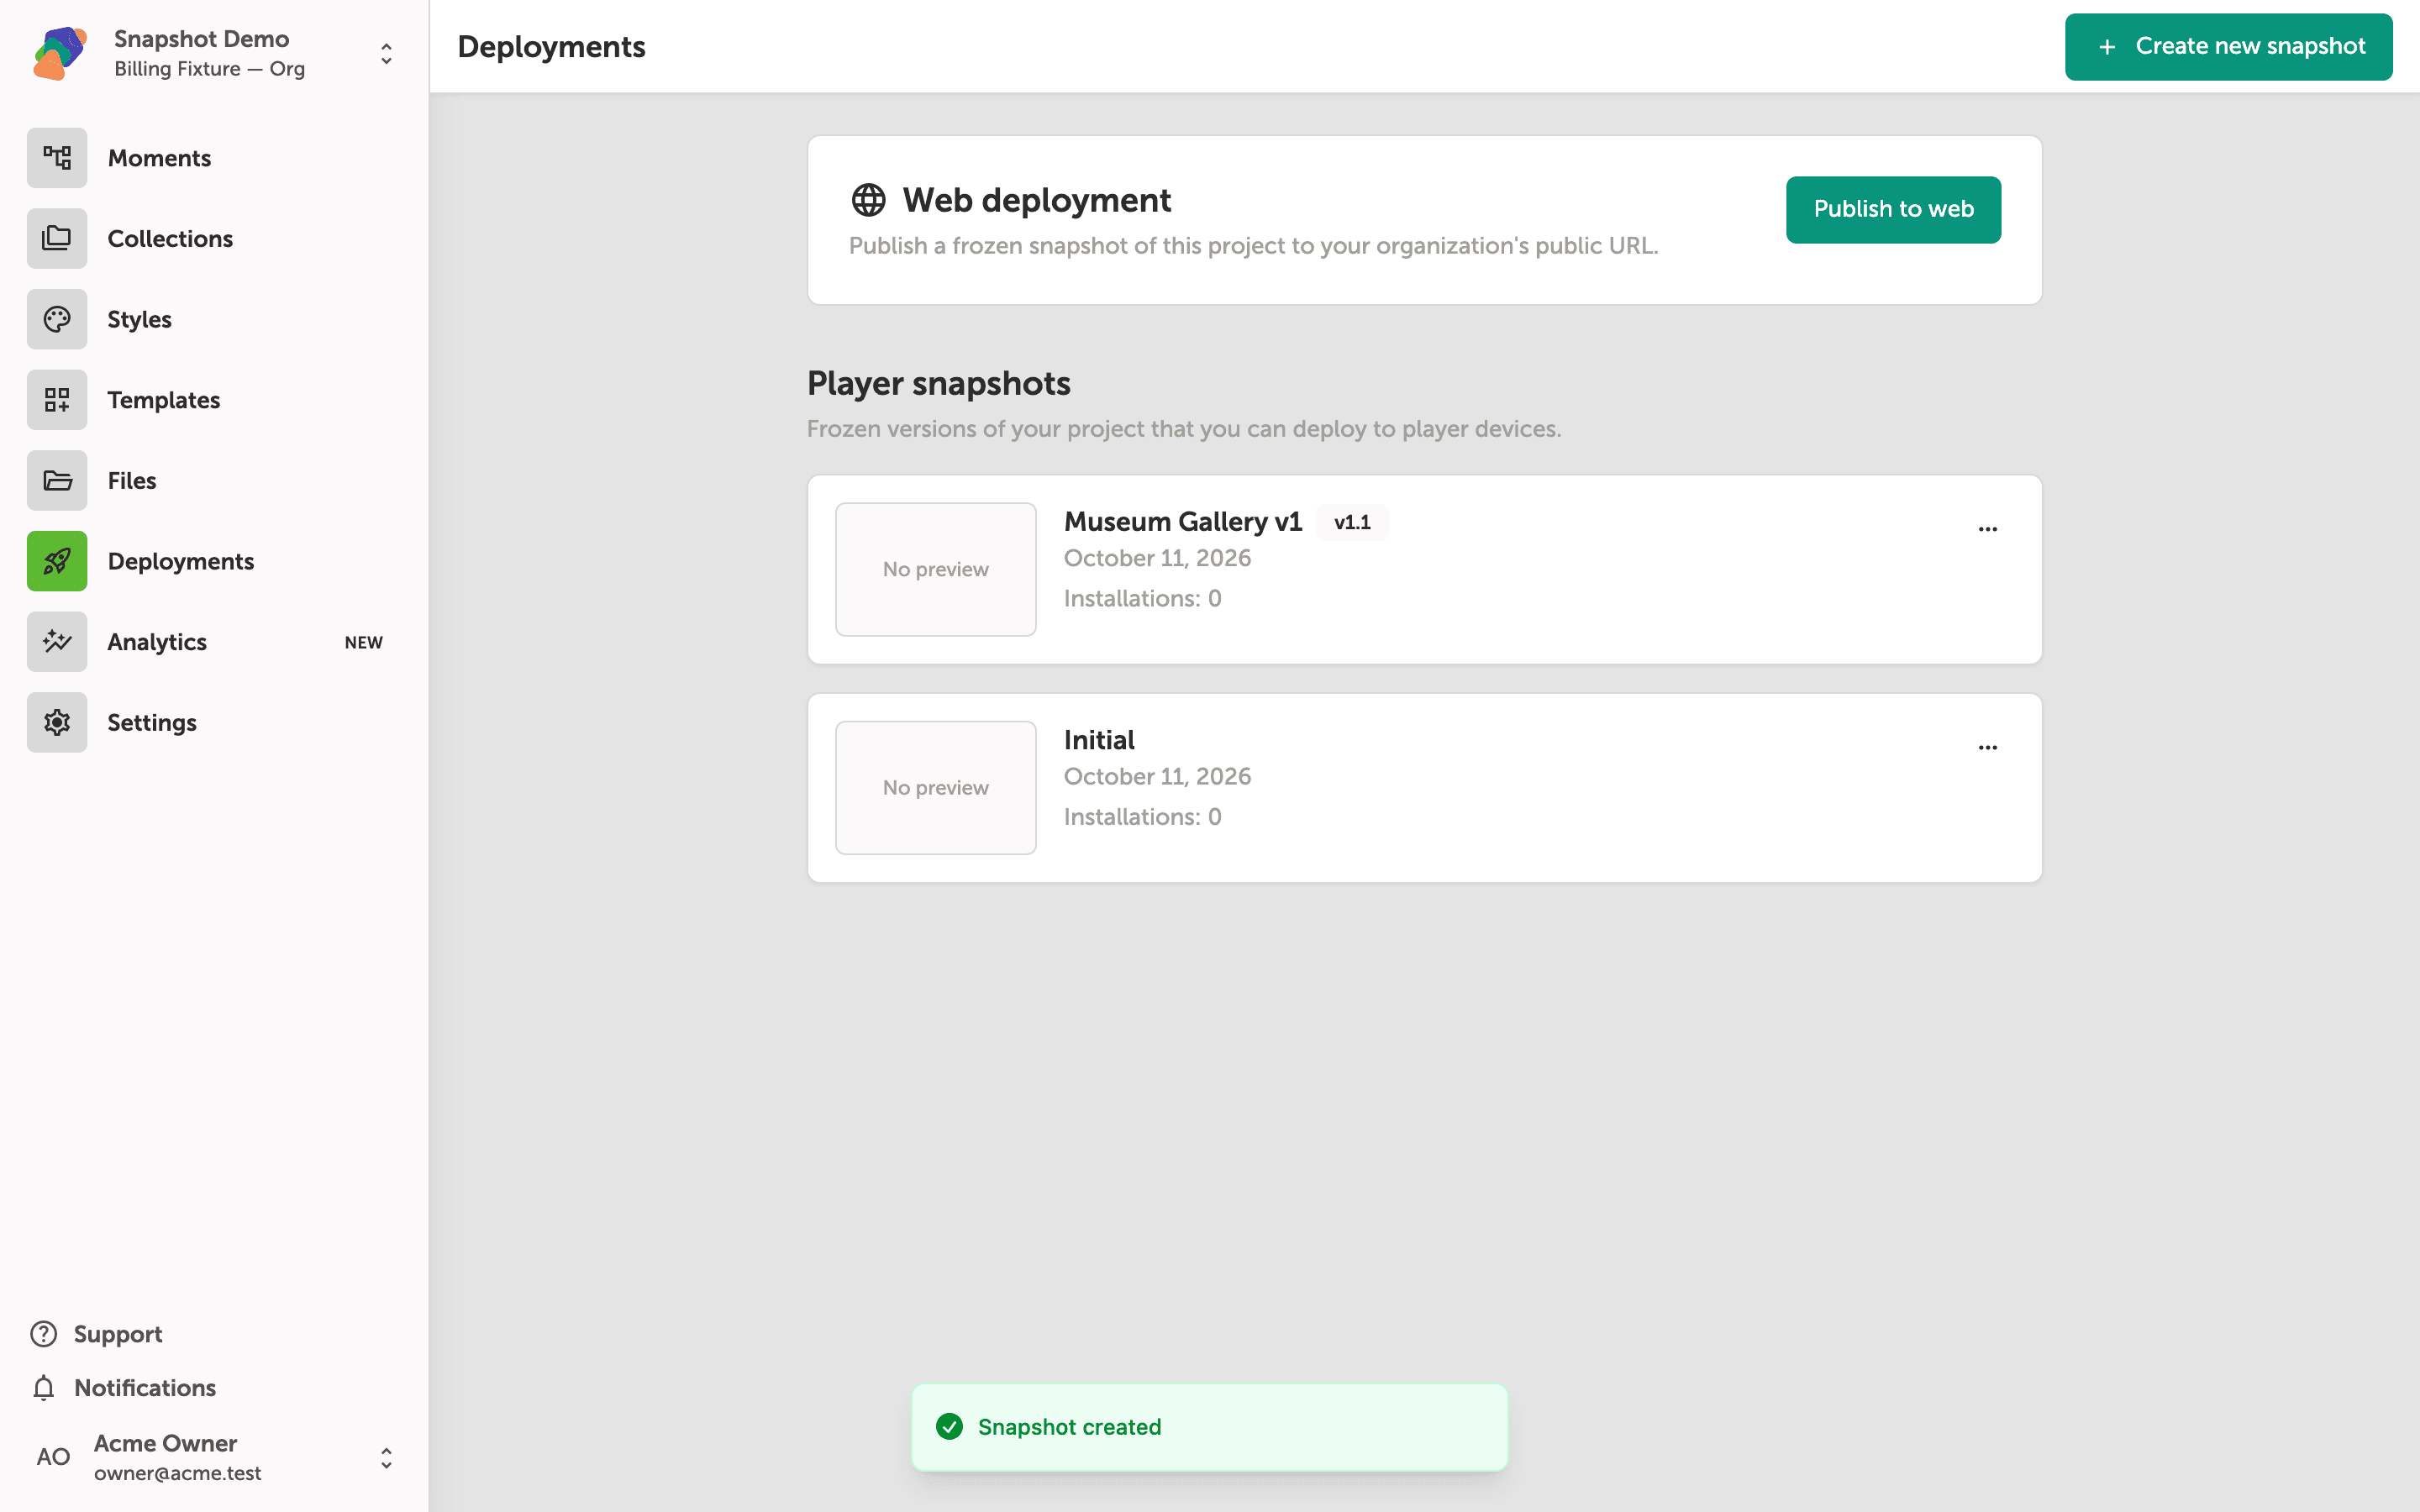This screenshot has height=1512, width=2420.
Task: Click Museum Gallery v1 October 11, 2026 date
Action: tap(1157, 558)
